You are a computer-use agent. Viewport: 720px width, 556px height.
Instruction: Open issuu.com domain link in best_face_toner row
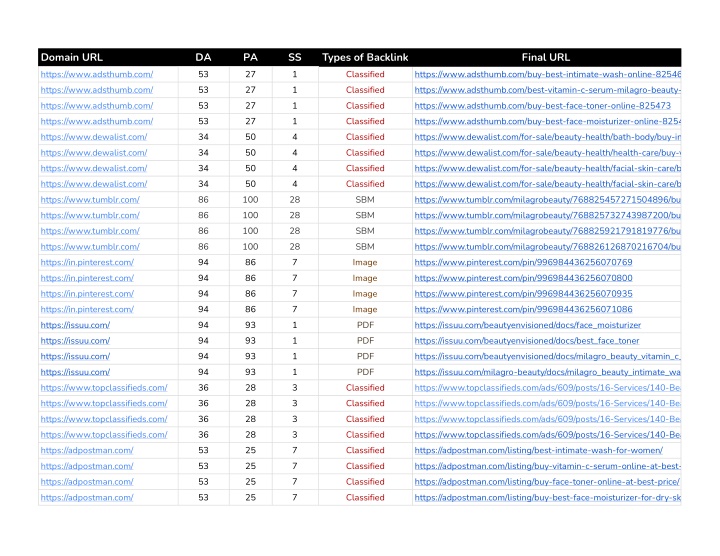[75, 341]
